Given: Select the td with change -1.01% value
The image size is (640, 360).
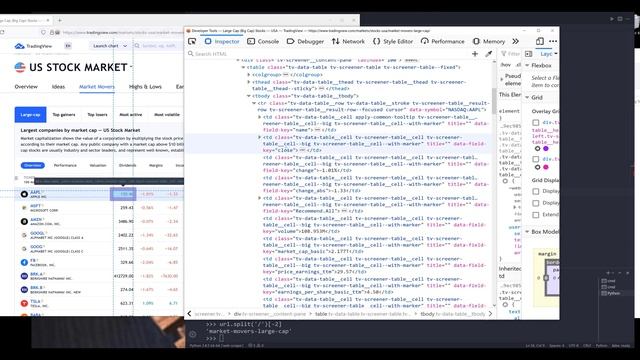Looking at the screenshot, I should coord(376,164).
